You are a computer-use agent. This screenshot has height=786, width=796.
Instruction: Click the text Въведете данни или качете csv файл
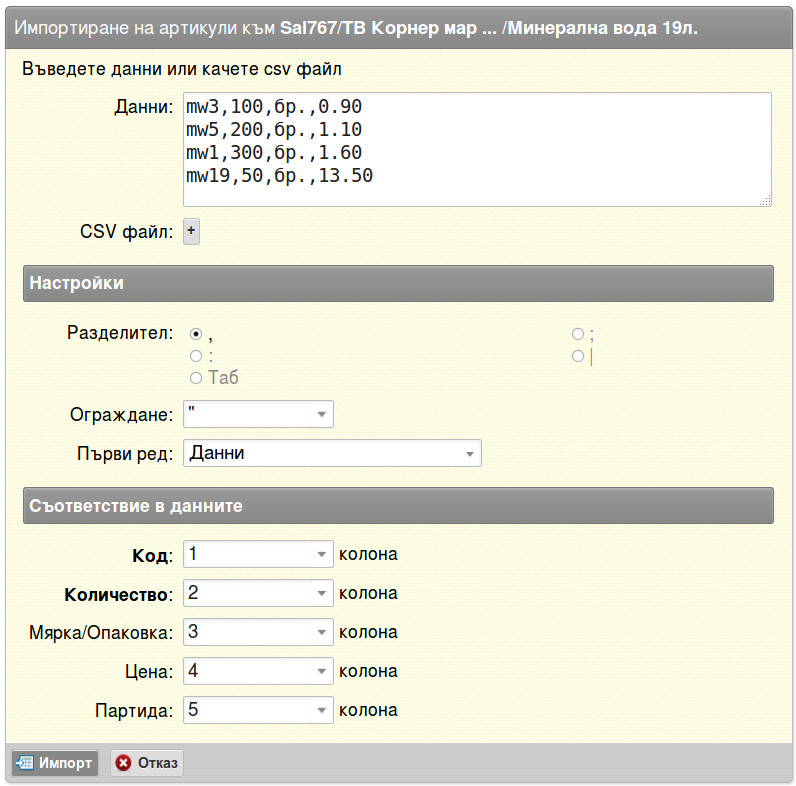pos(182,69)
